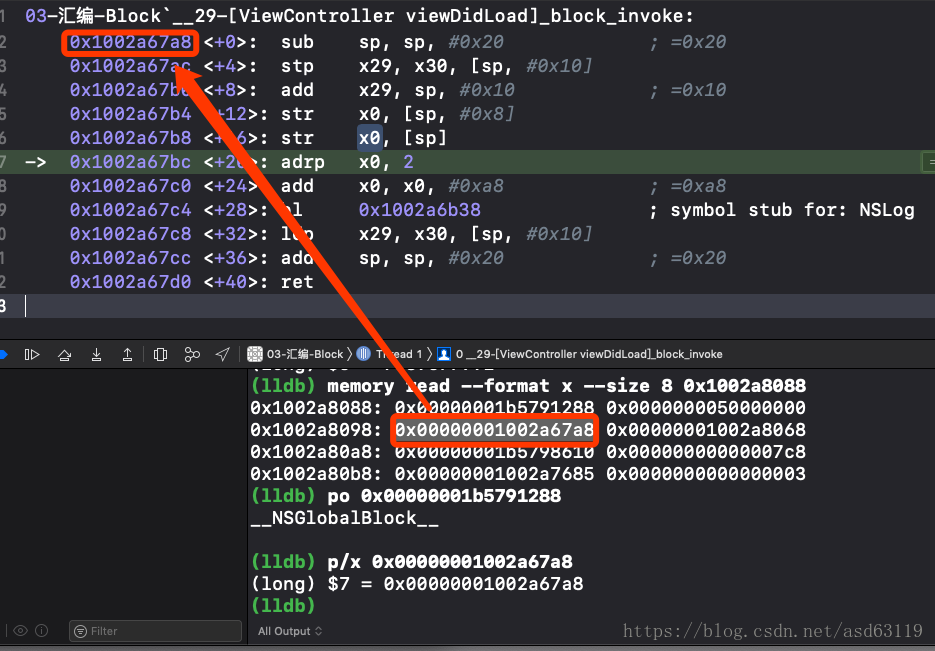Screen dimensions: 935x651
Task: Click the Print Description info icon
Action: point(42,631)
